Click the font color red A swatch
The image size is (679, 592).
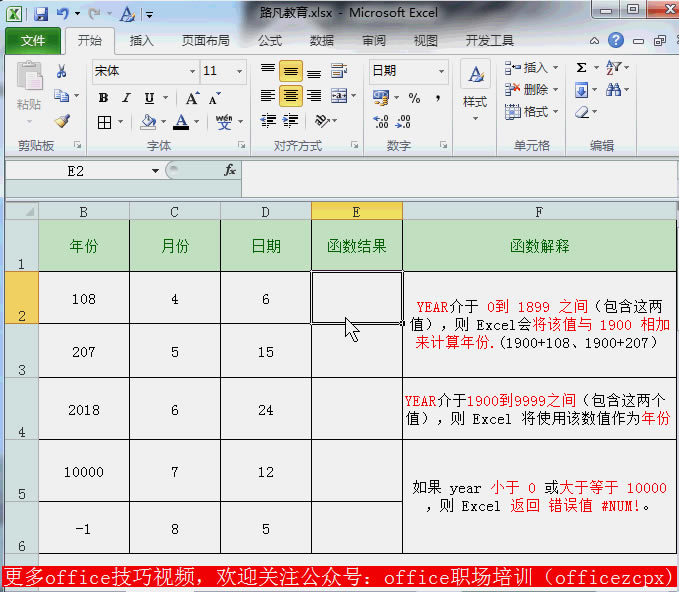pos(180,122)
